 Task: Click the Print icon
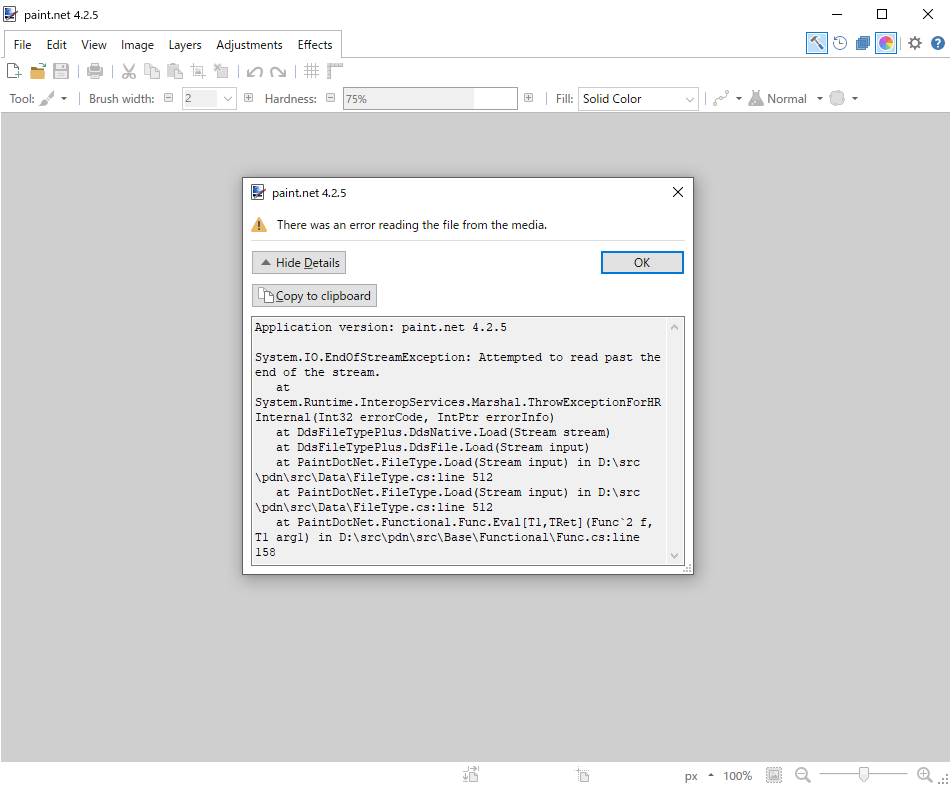click(x=95, y=71)
